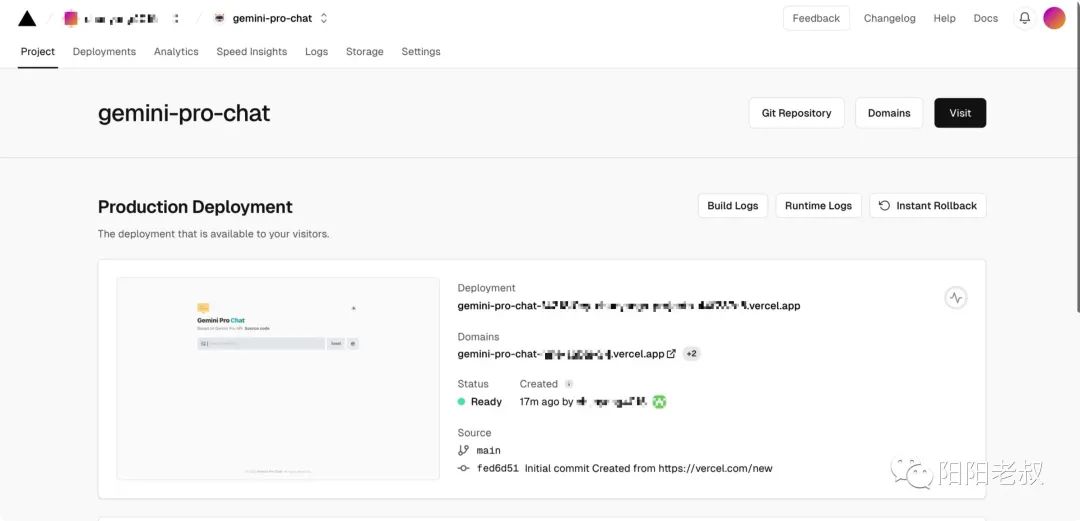Open the Speed Insights tab

251,52
